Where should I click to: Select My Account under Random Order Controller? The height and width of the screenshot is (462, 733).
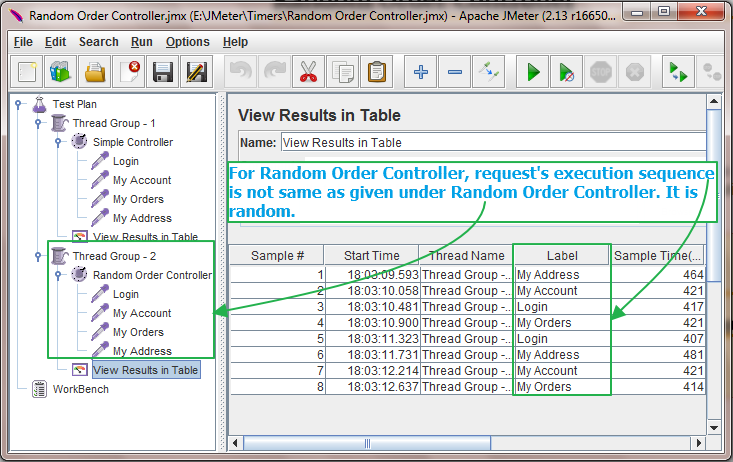click(x=142, y=313)
